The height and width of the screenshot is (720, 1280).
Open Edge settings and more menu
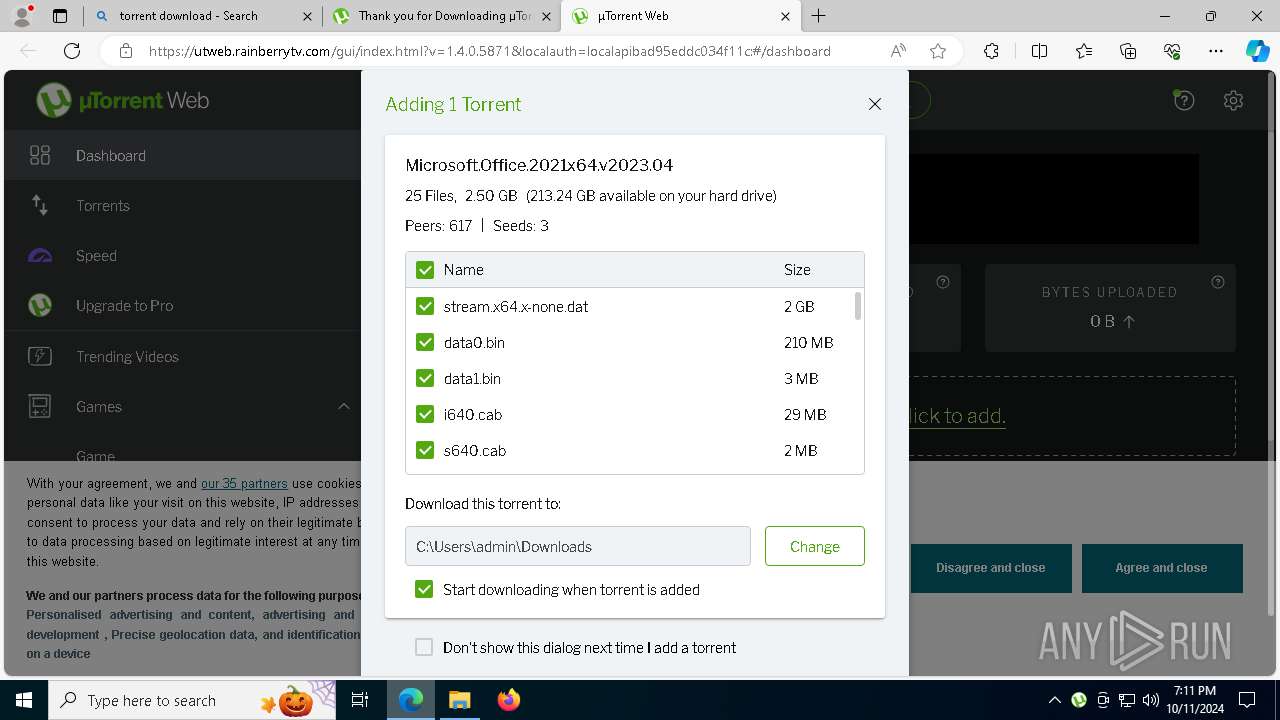tap(1216, 51)
